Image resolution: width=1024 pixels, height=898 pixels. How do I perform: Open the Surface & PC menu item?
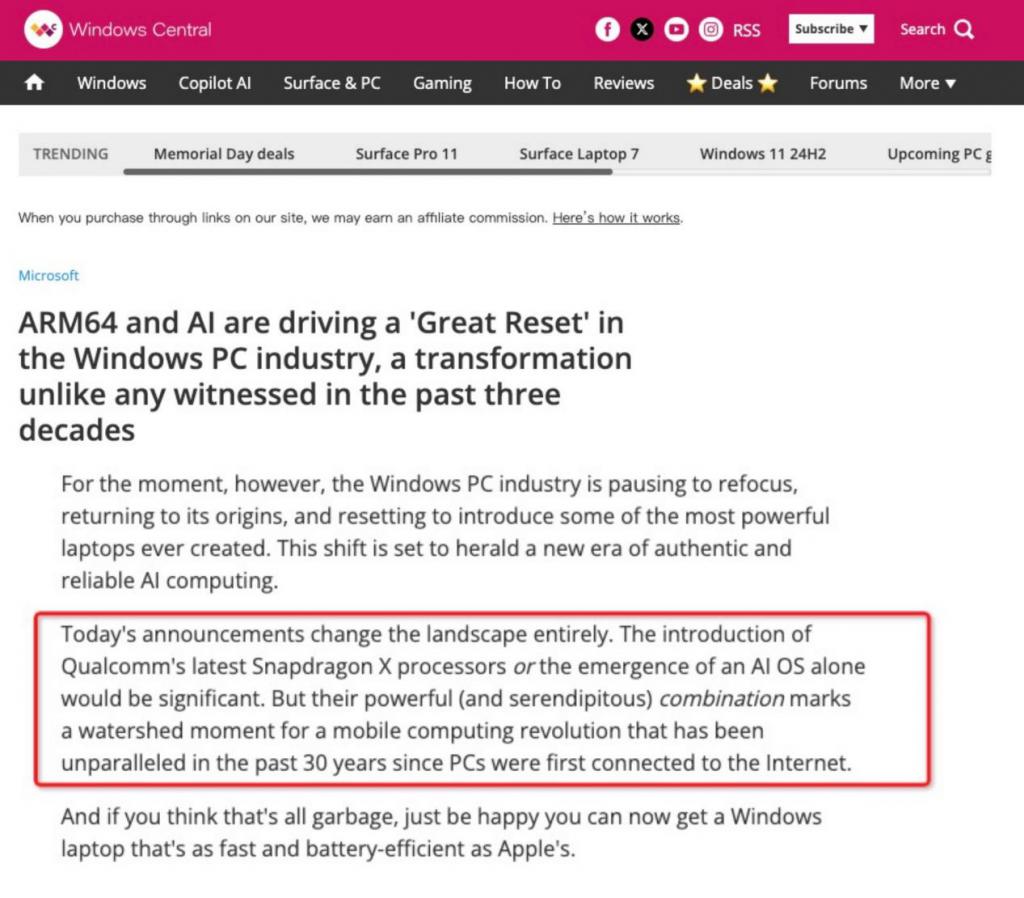332,83
